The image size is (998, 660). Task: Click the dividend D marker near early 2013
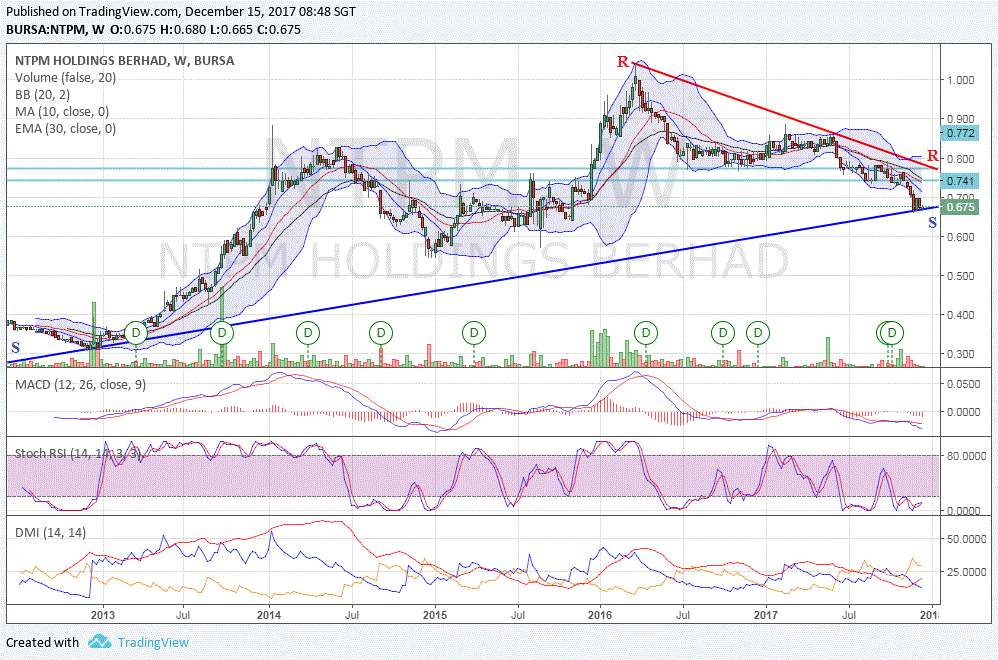click(x=136, y=332)
